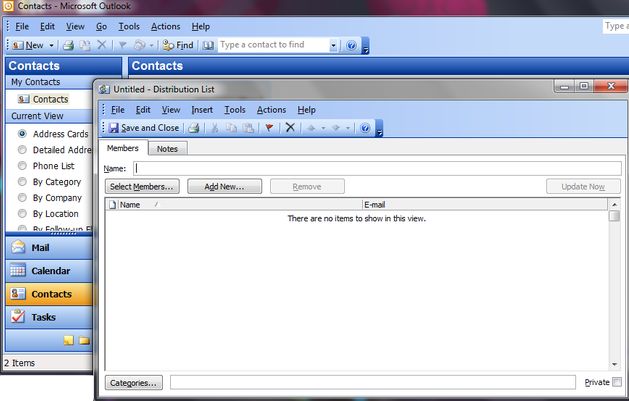629x401 pixels.
Task: Open the Actions menu in Distribution List window
Action: click(x=272, y=109)
